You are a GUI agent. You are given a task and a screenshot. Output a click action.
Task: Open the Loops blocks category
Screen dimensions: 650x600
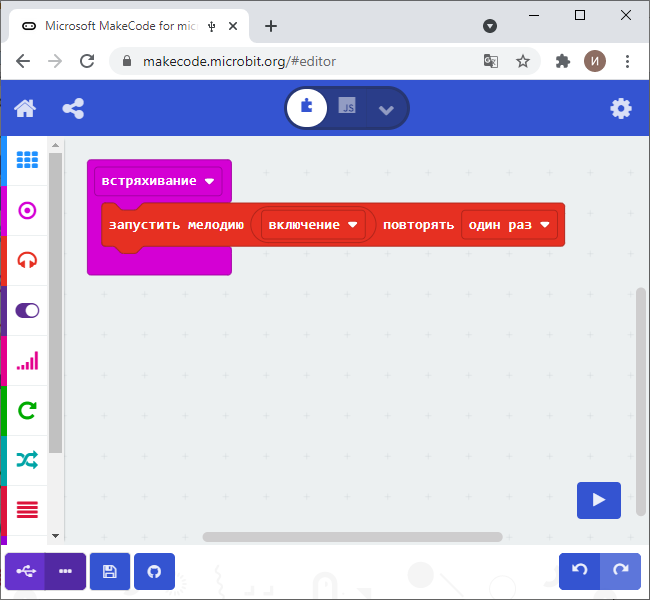point(27,411)
